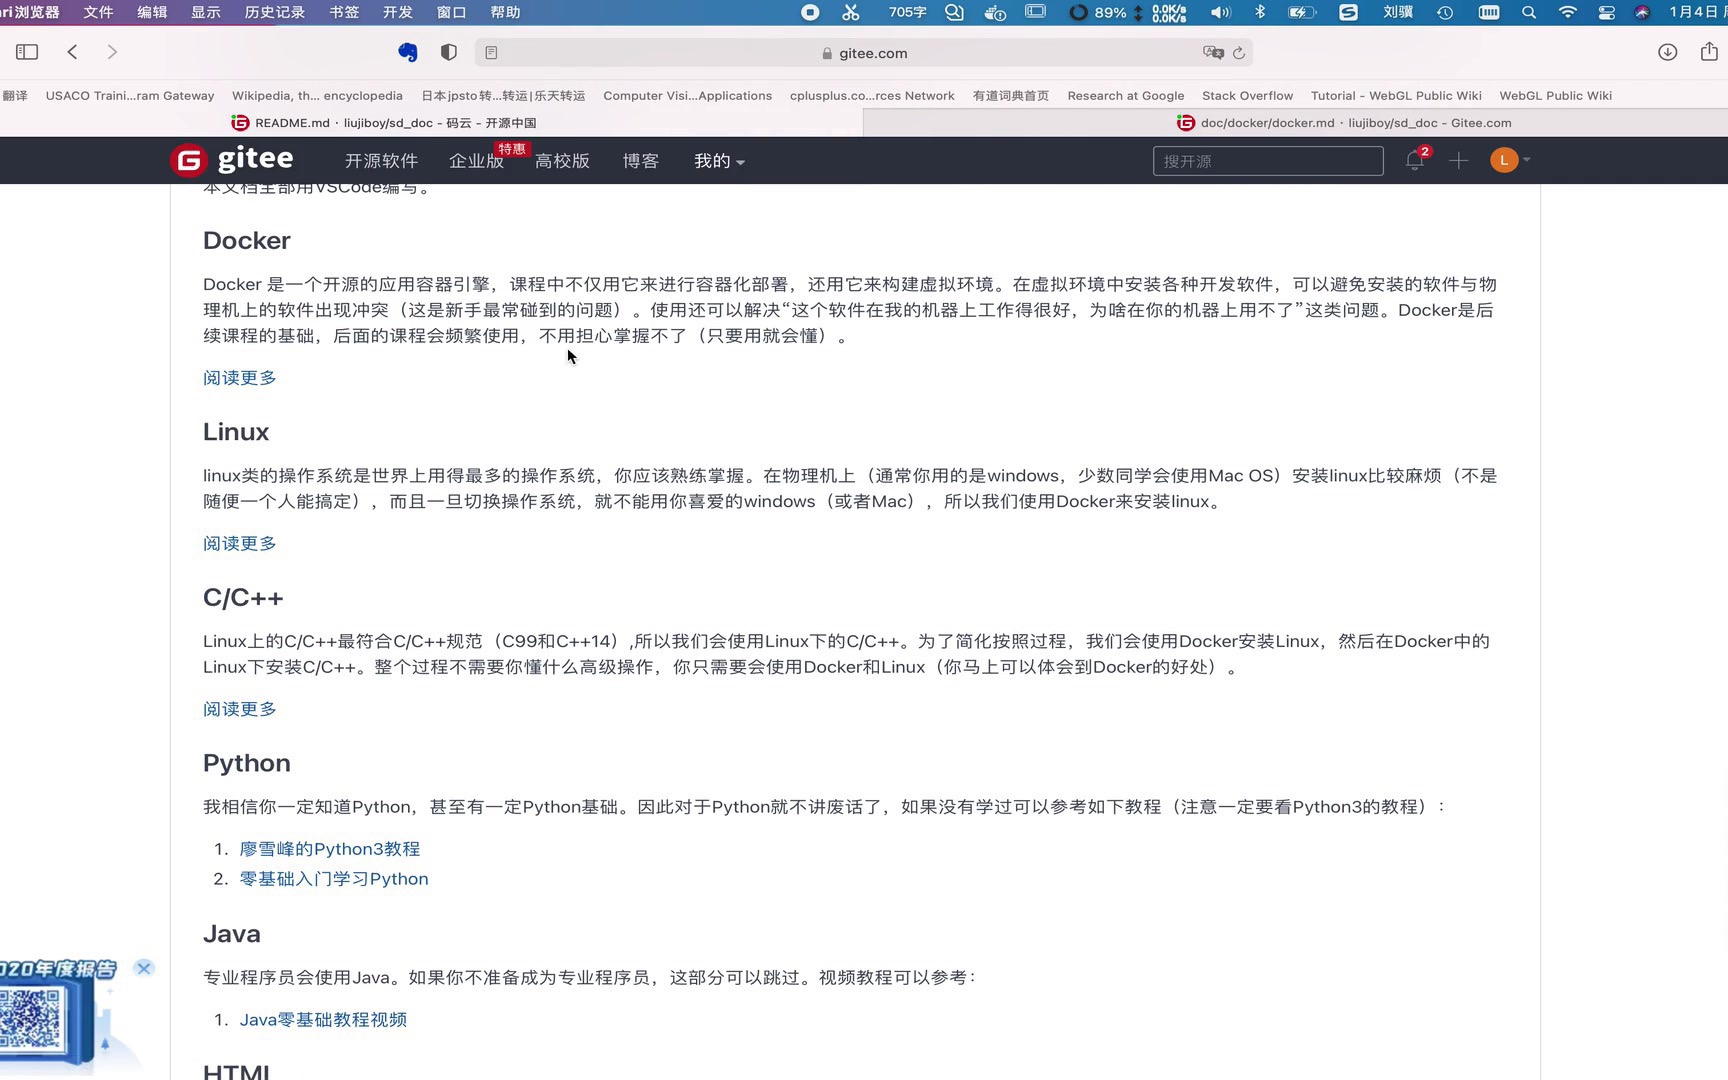Open the 帮助 menu

(x=505, y=12)
